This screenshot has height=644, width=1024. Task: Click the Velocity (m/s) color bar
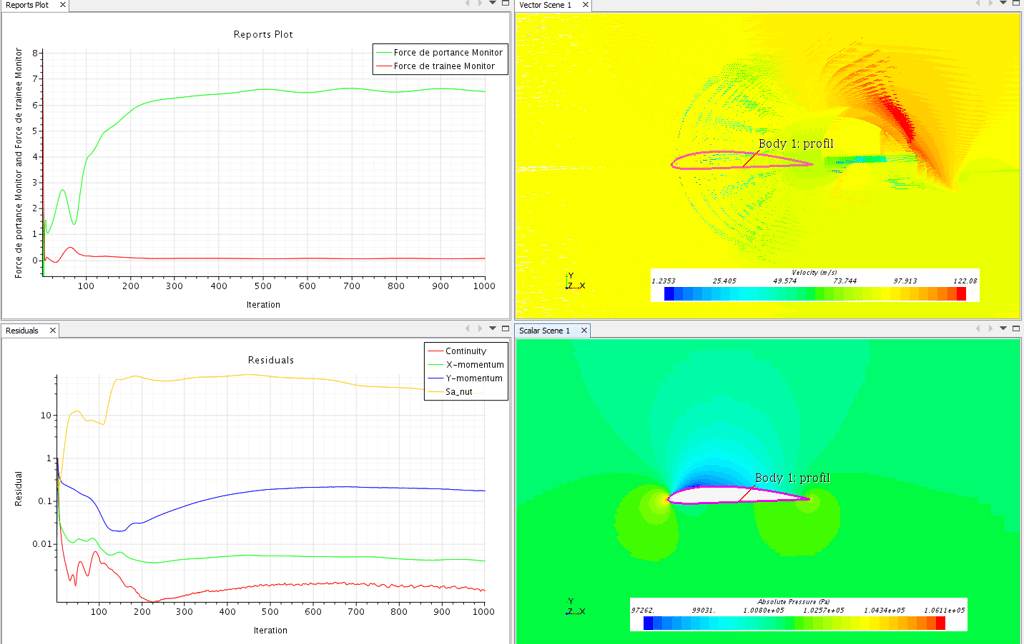814,294
